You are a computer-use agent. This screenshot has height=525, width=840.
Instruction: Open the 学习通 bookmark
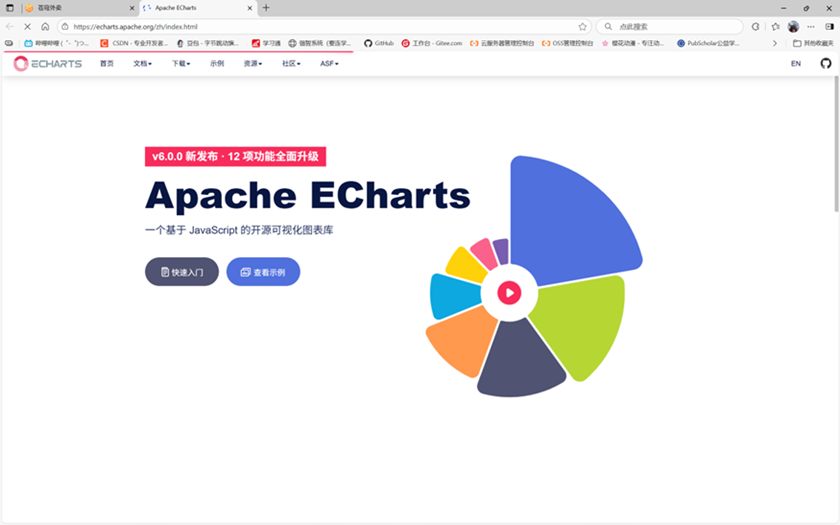click(x=266, y=43)
